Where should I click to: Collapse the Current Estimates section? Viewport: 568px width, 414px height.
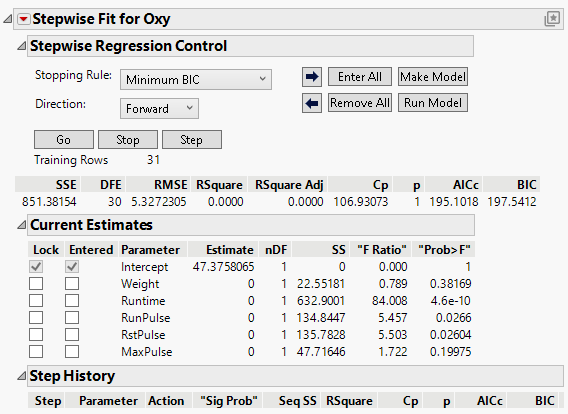[22, 225]
